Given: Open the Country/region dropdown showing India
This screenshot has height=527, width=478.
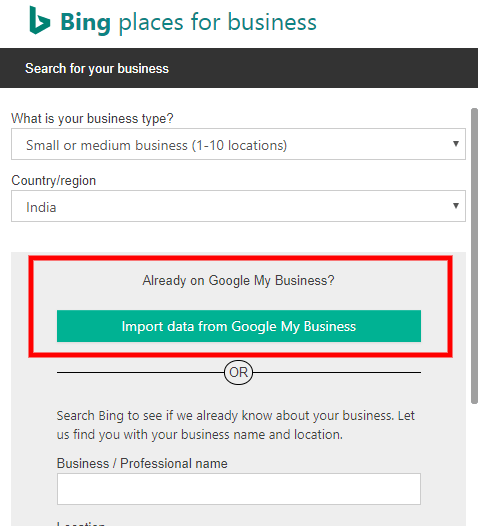Looking at the screenshot, I should coord(238,206).
